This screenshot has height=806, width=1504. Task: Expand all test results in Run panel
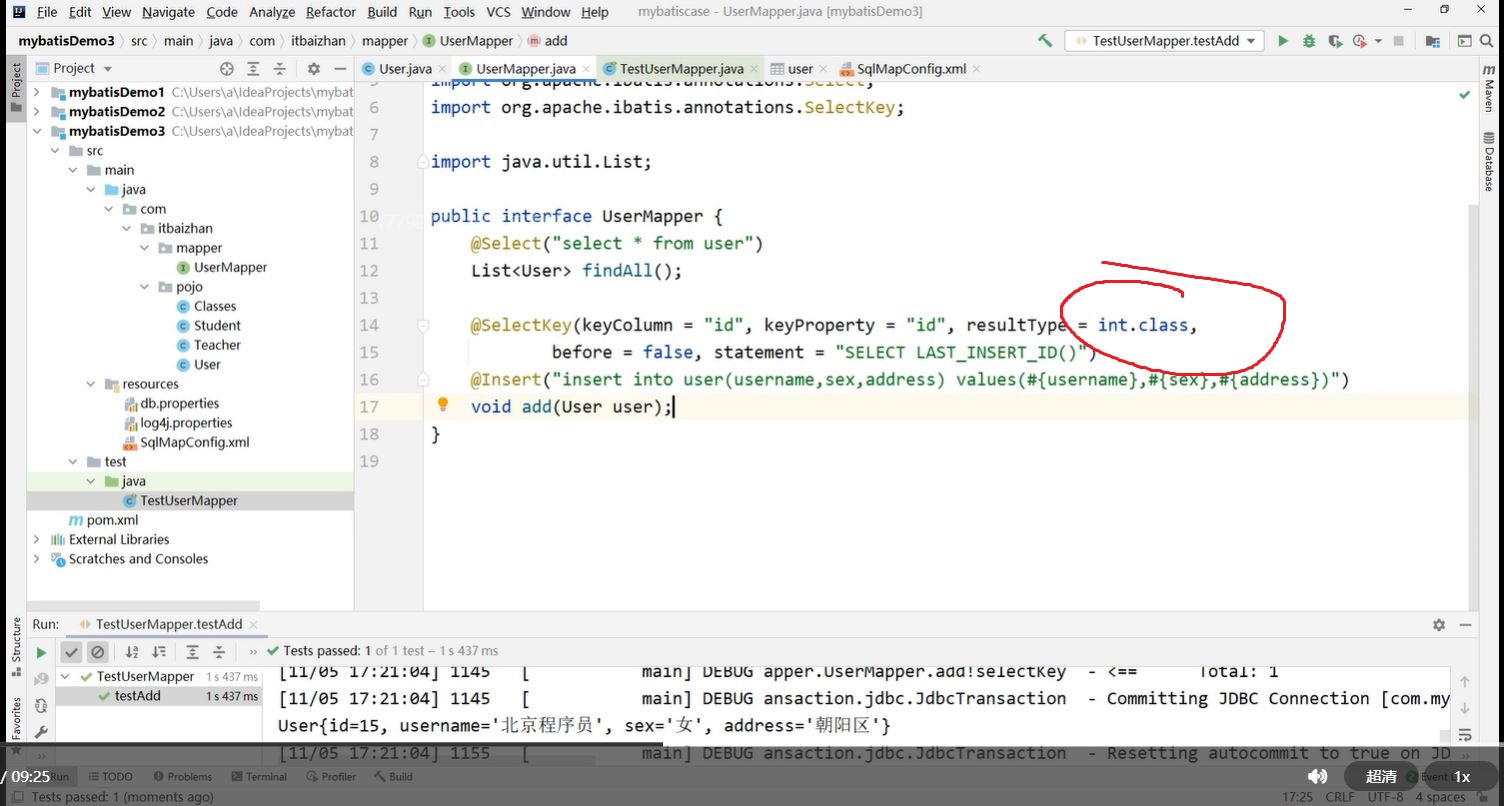click(x=192, y=652)
